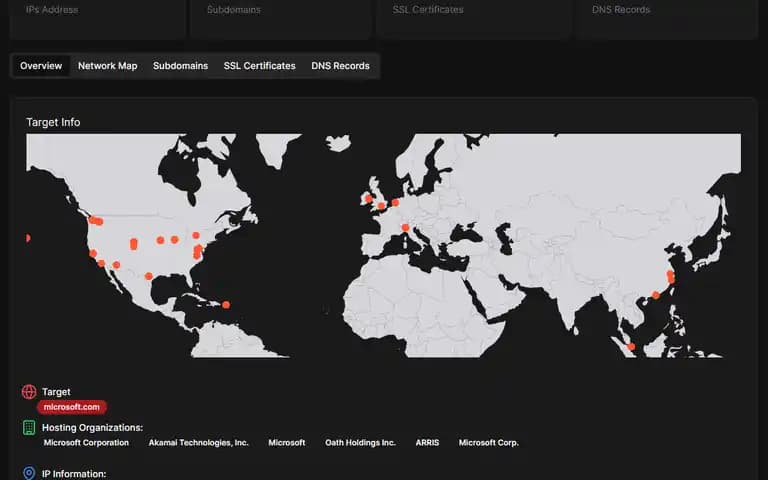Click the DNS Records stat card at top

click(667, 19)
